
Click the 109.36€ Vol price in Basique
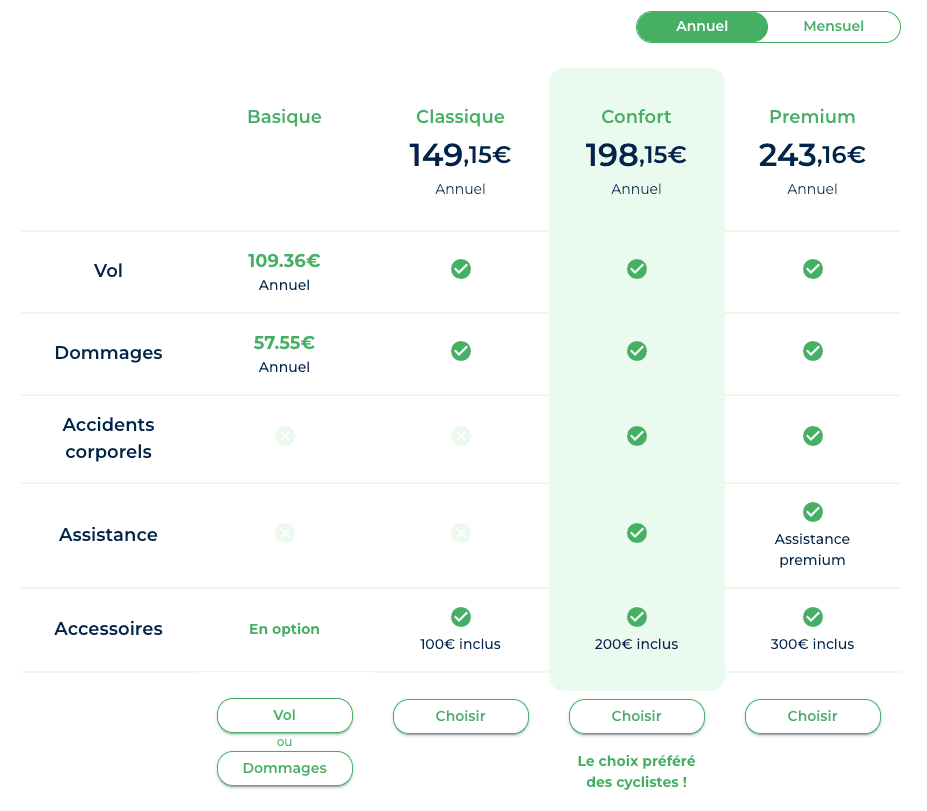click(285, 261)
